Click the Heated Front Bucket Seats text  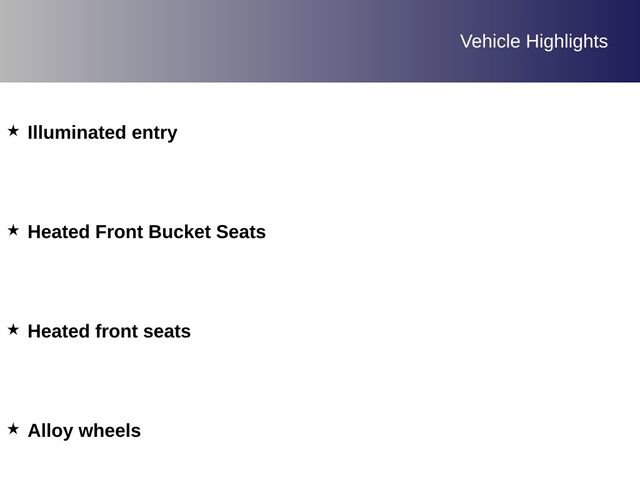[x=146, y=232]
